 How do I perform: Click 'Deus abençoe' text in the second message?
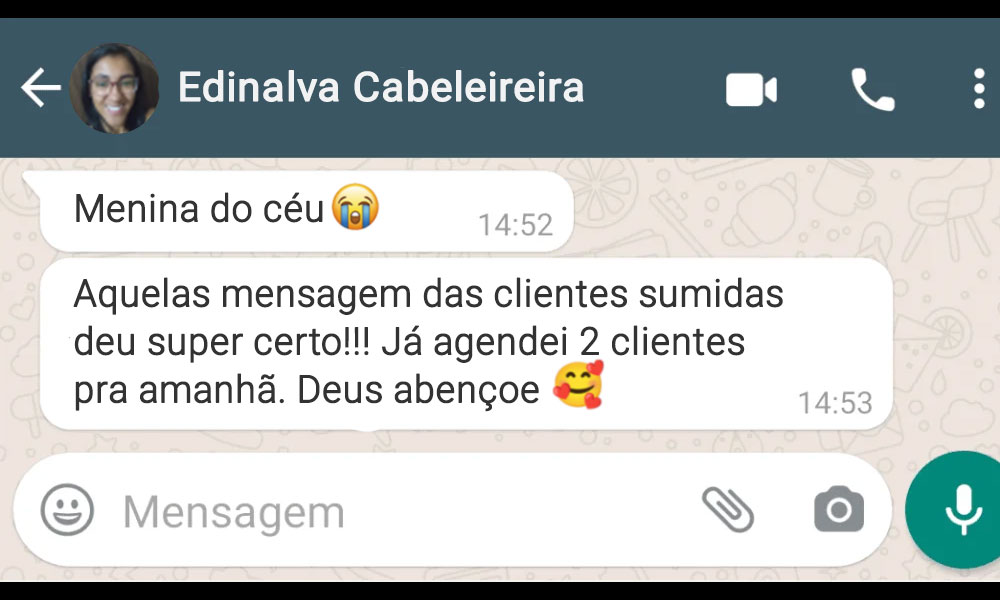[418, 390]
